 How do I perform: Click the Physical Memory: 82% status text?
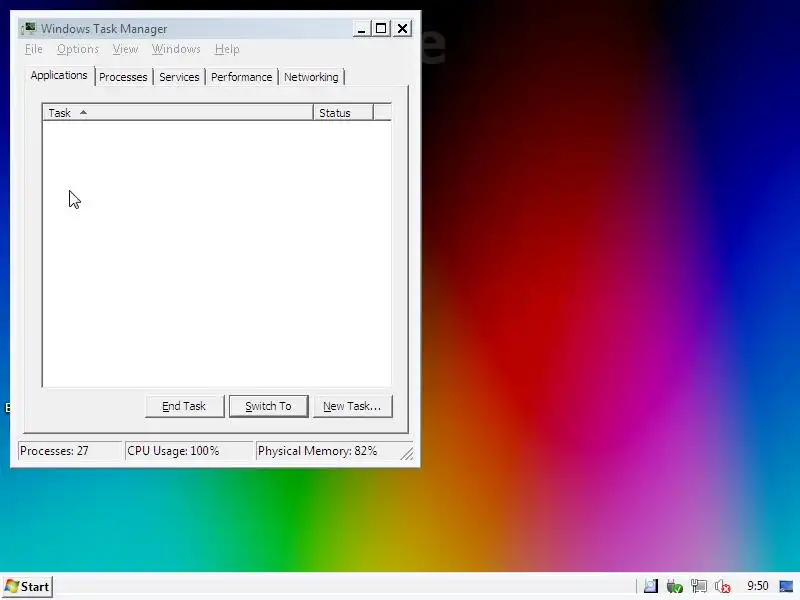pos(317,451)
